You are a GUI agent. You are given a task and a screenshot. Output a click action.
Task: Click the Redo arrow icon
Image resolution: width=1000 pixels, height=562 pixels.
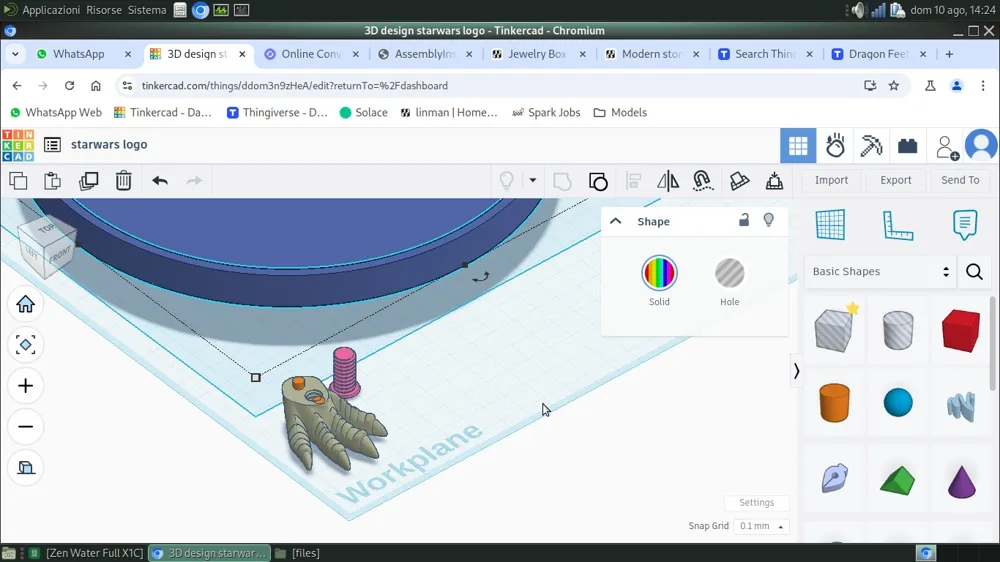click(194, 181)
